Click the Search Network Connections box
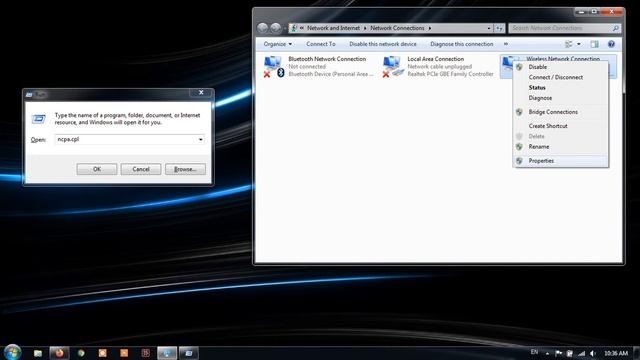The height and width of the screenshot is (360, 640). pyautogui.click(x=565, y=28)
